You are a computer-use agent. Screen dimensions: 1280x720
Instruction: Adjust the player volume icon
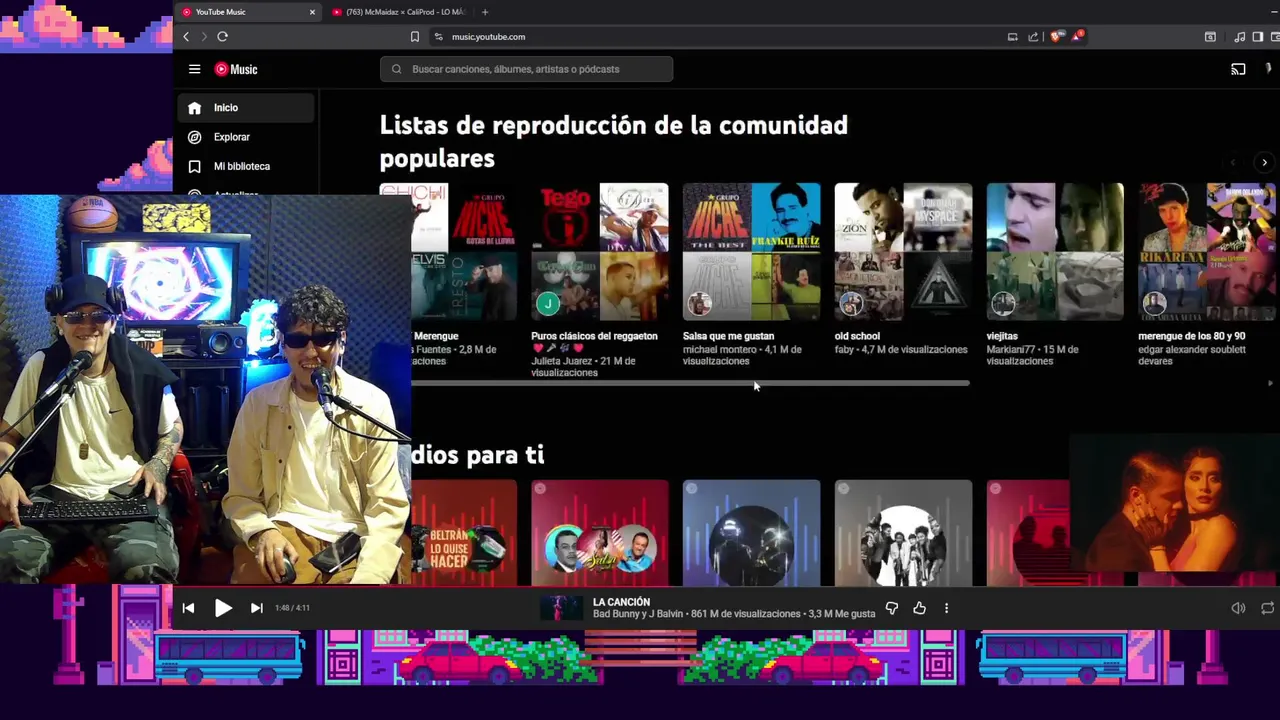[x=1238, y=608]
